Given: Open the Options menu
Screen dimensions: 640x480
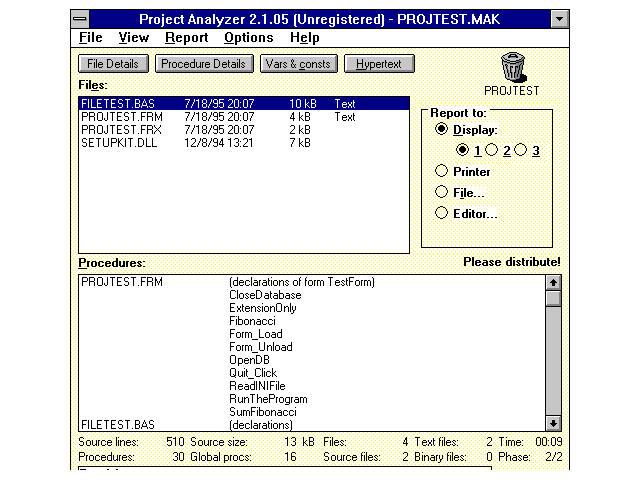Looking at the screenshot, I should pyautogui.click(x=248, y=38).
